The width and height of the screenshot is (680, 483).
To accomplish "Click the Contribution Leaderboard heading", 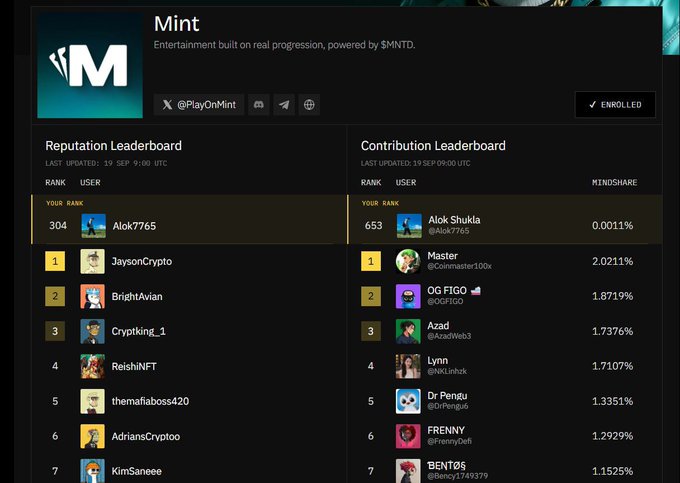I will (x=433, y=146).
